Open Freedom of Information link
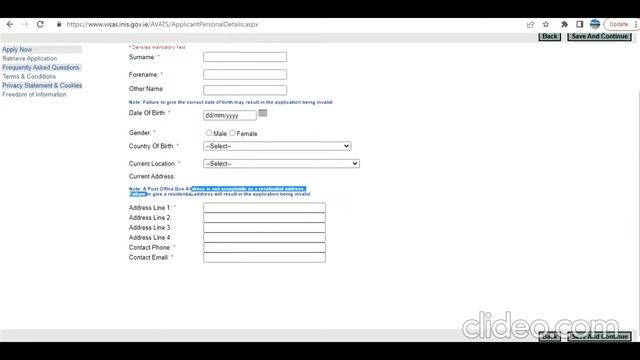640x360 pixels. [34, 94]
